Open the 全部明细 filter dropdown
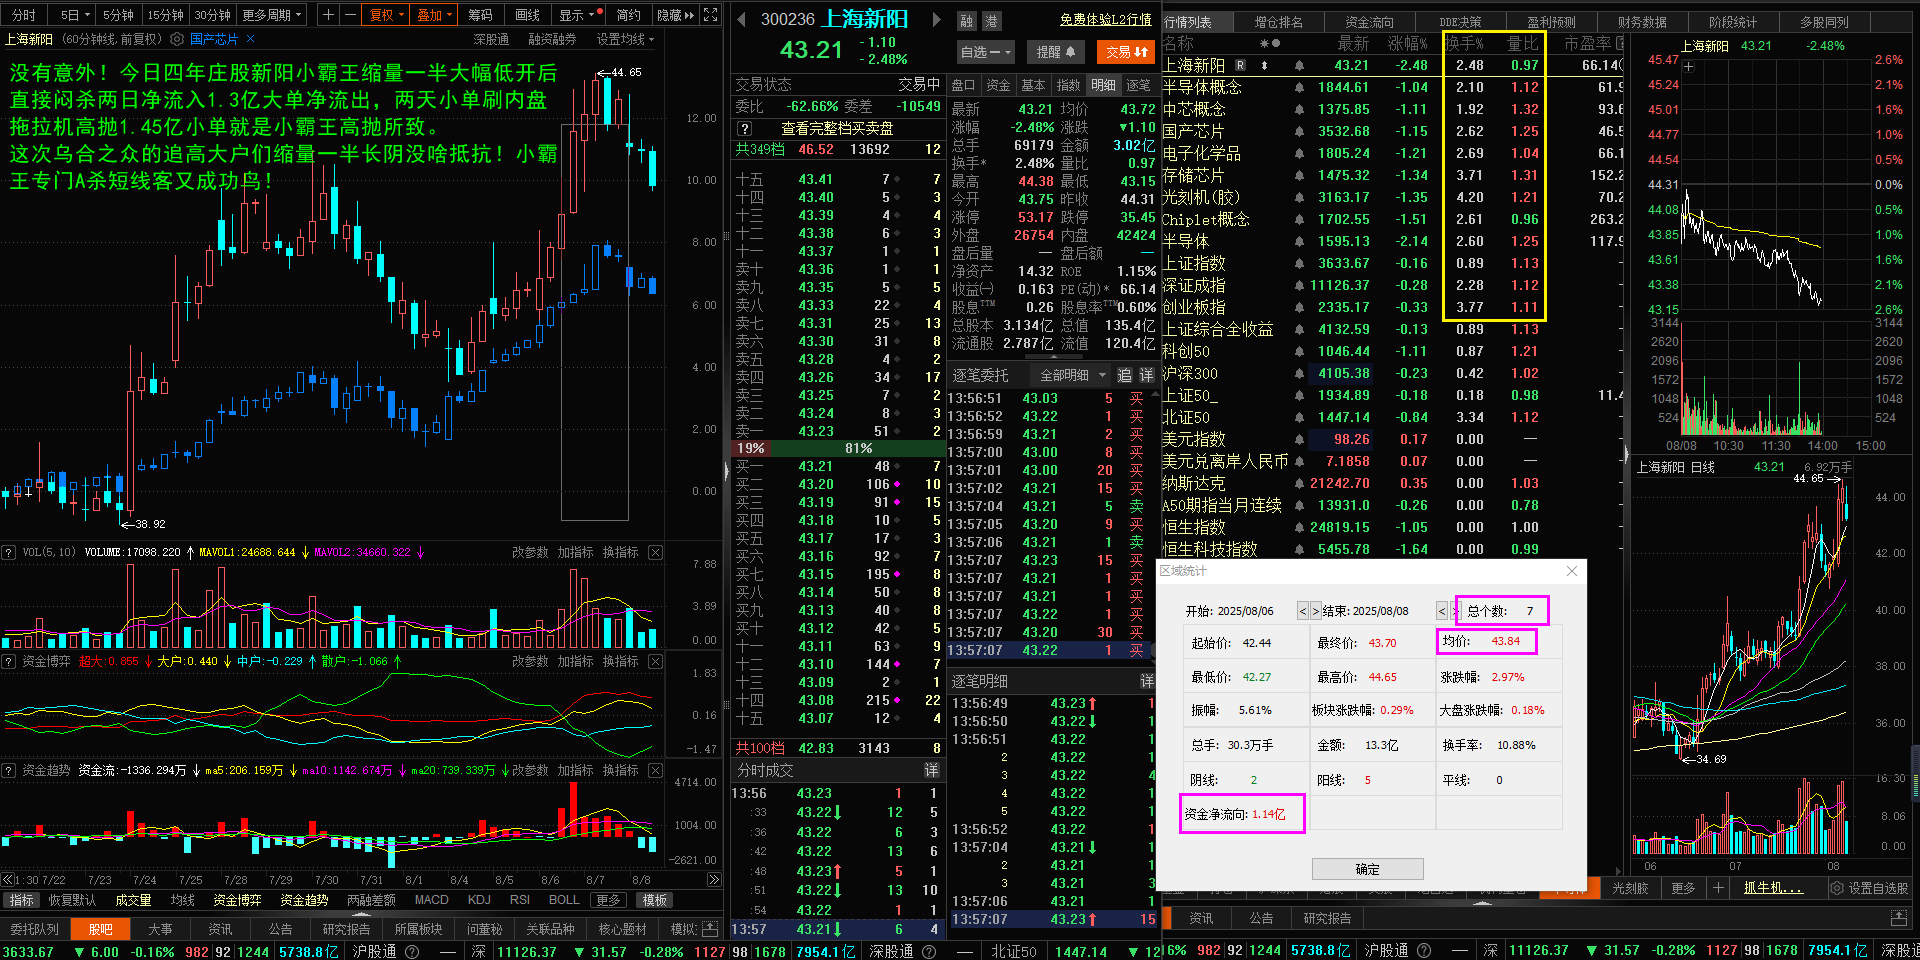This screenshot has width=1920, height=960. [1073, 375]
